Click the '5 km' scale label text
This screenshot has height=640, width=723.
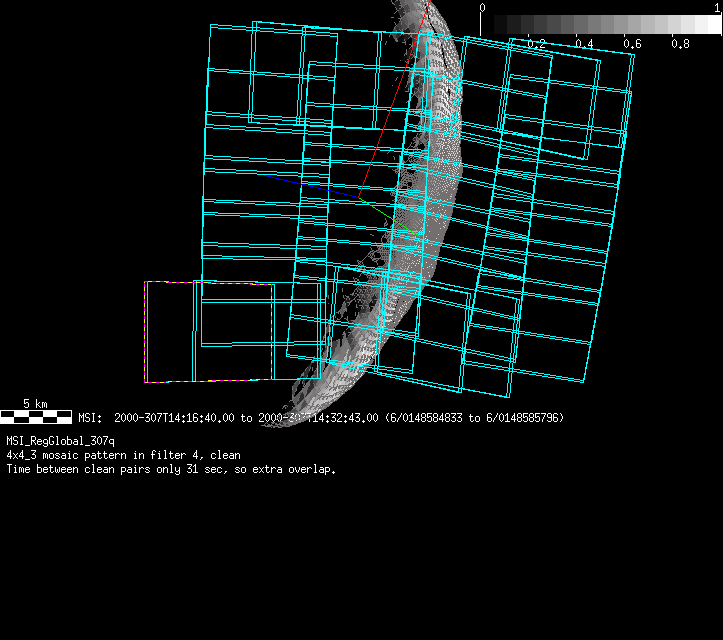point(35,404)
